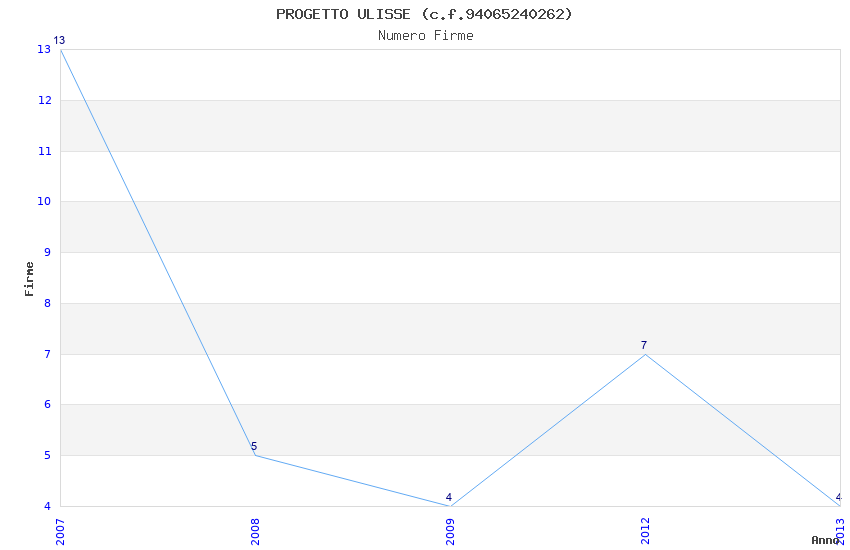Select the 2012 year on x-axis

pyautogui.click(x=645, y=530)
